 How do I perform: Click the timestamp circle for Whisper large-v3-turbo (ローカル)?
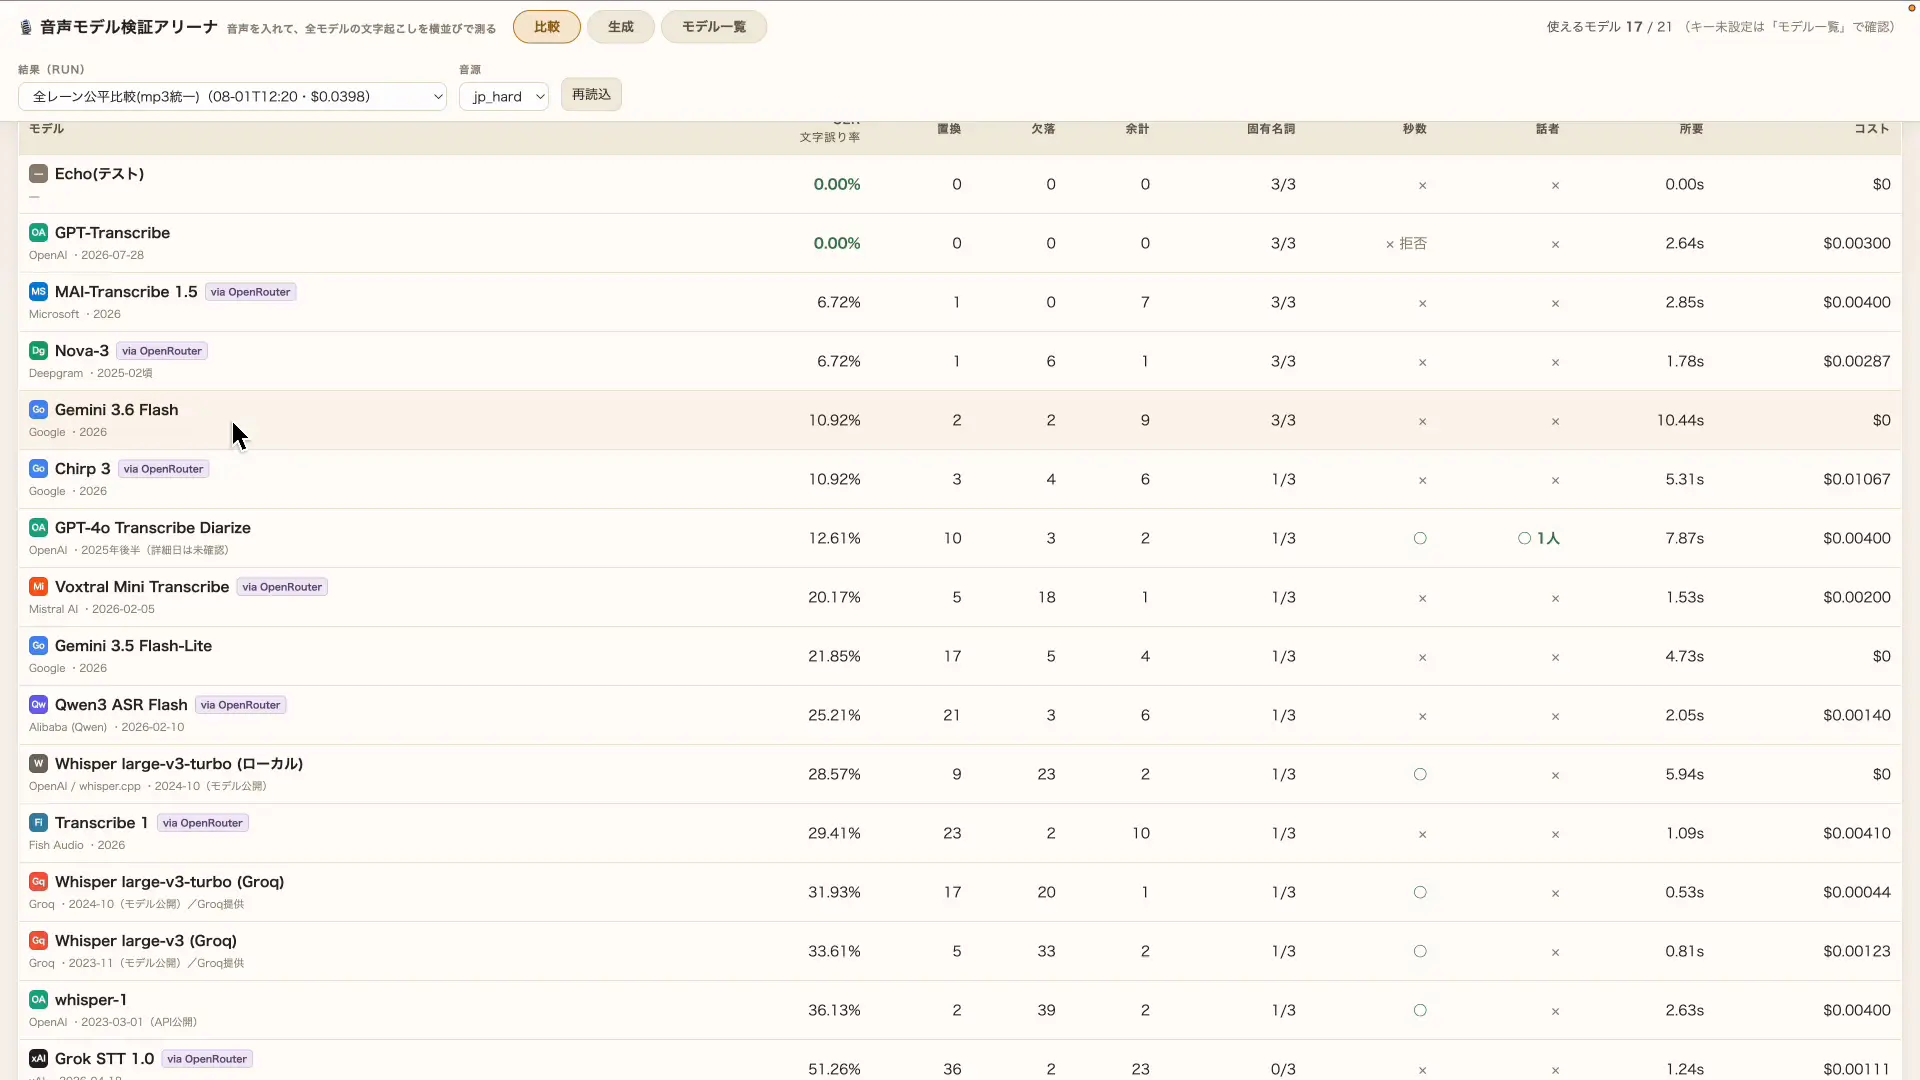click(x=1420, y=775)
